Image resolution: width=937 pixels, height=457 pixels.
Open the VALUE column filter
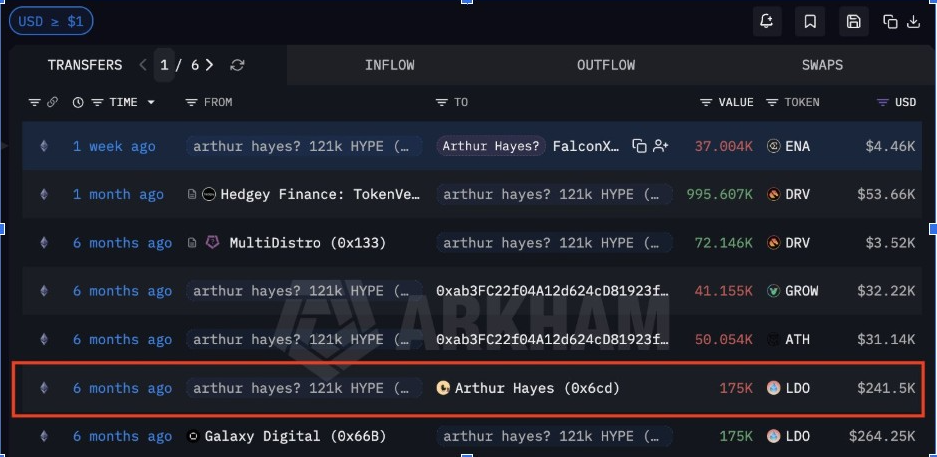pos(706,102)
